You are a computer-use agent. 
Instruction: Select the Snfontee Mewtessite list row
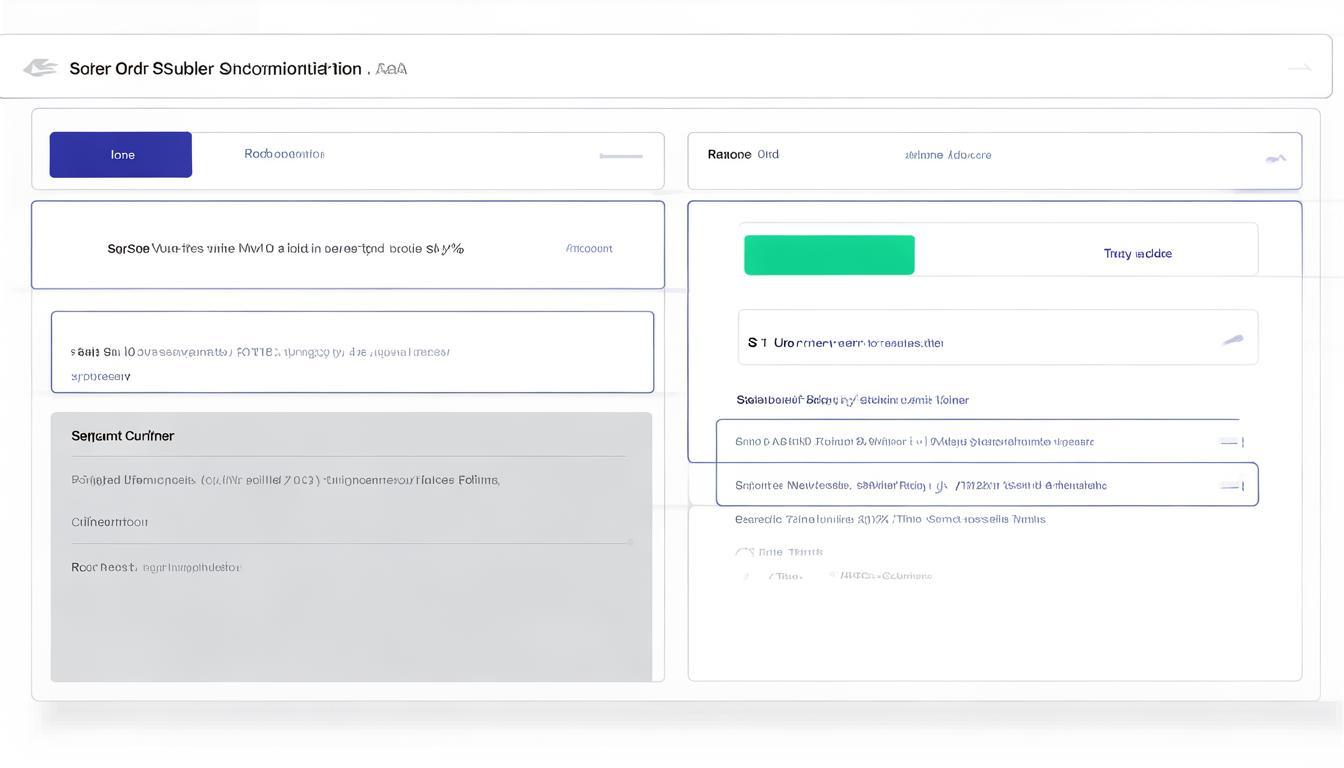click(920, 486)
